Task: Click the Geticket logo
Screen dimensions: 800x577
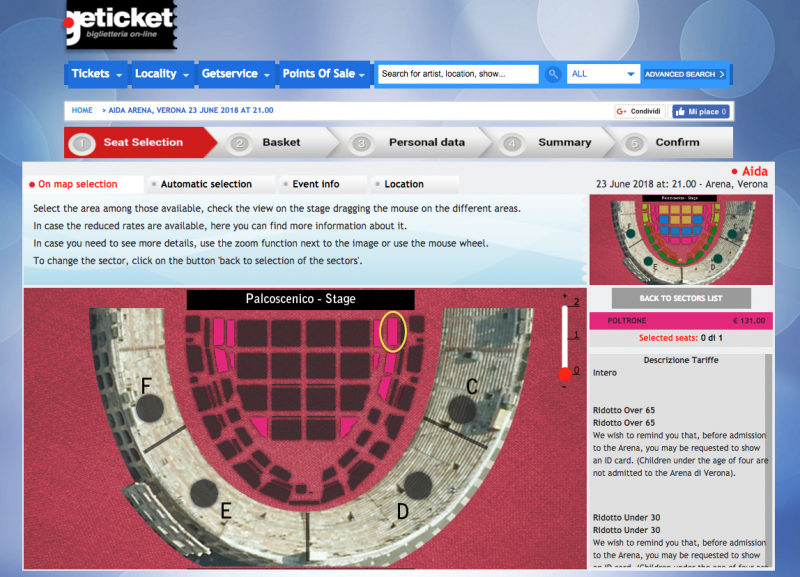Action: coord(121,24)
